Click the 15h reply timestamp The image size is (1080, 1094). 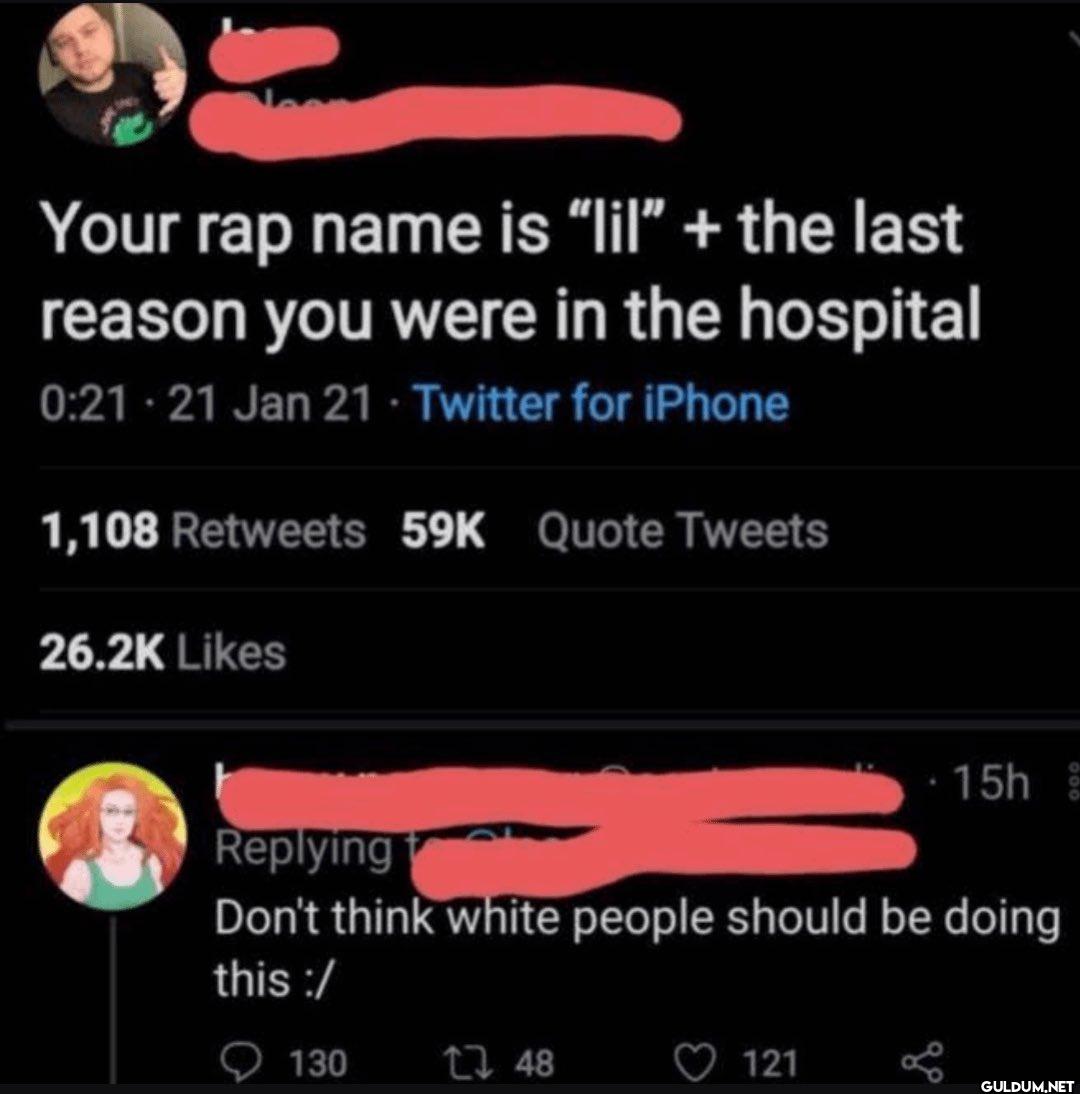(990, 783)
